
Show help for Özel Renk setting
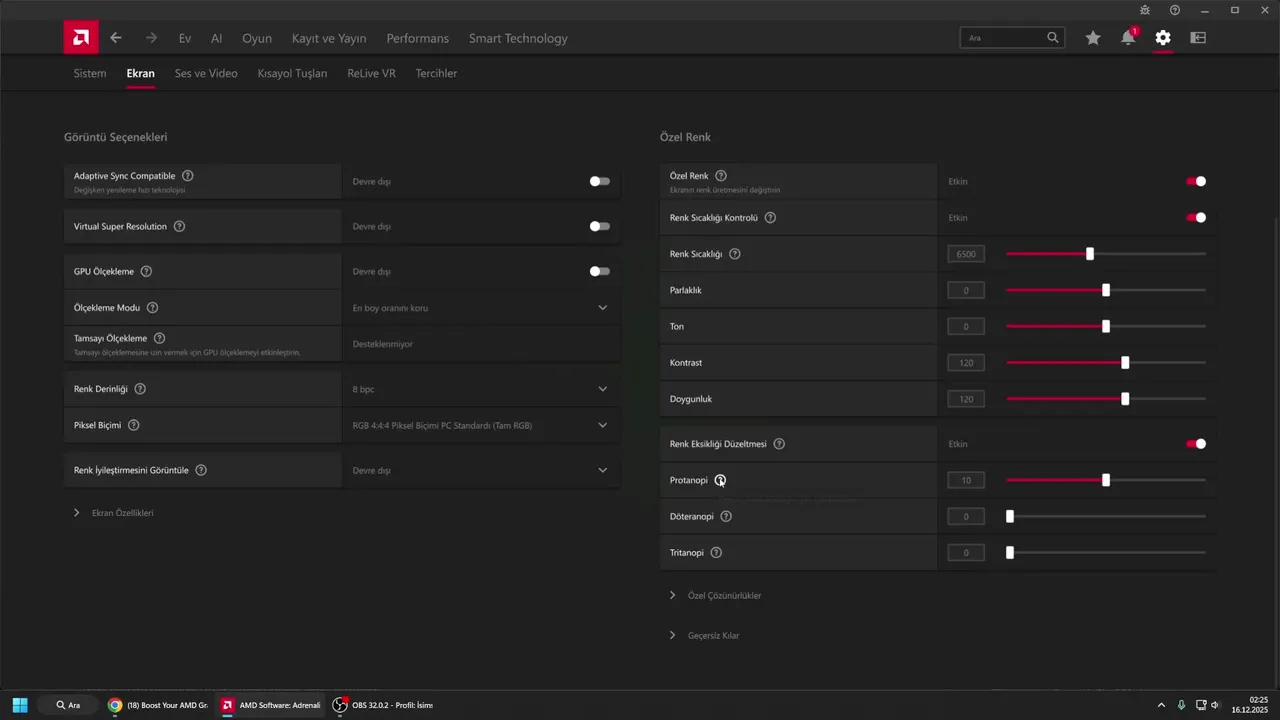coord(721,176)
